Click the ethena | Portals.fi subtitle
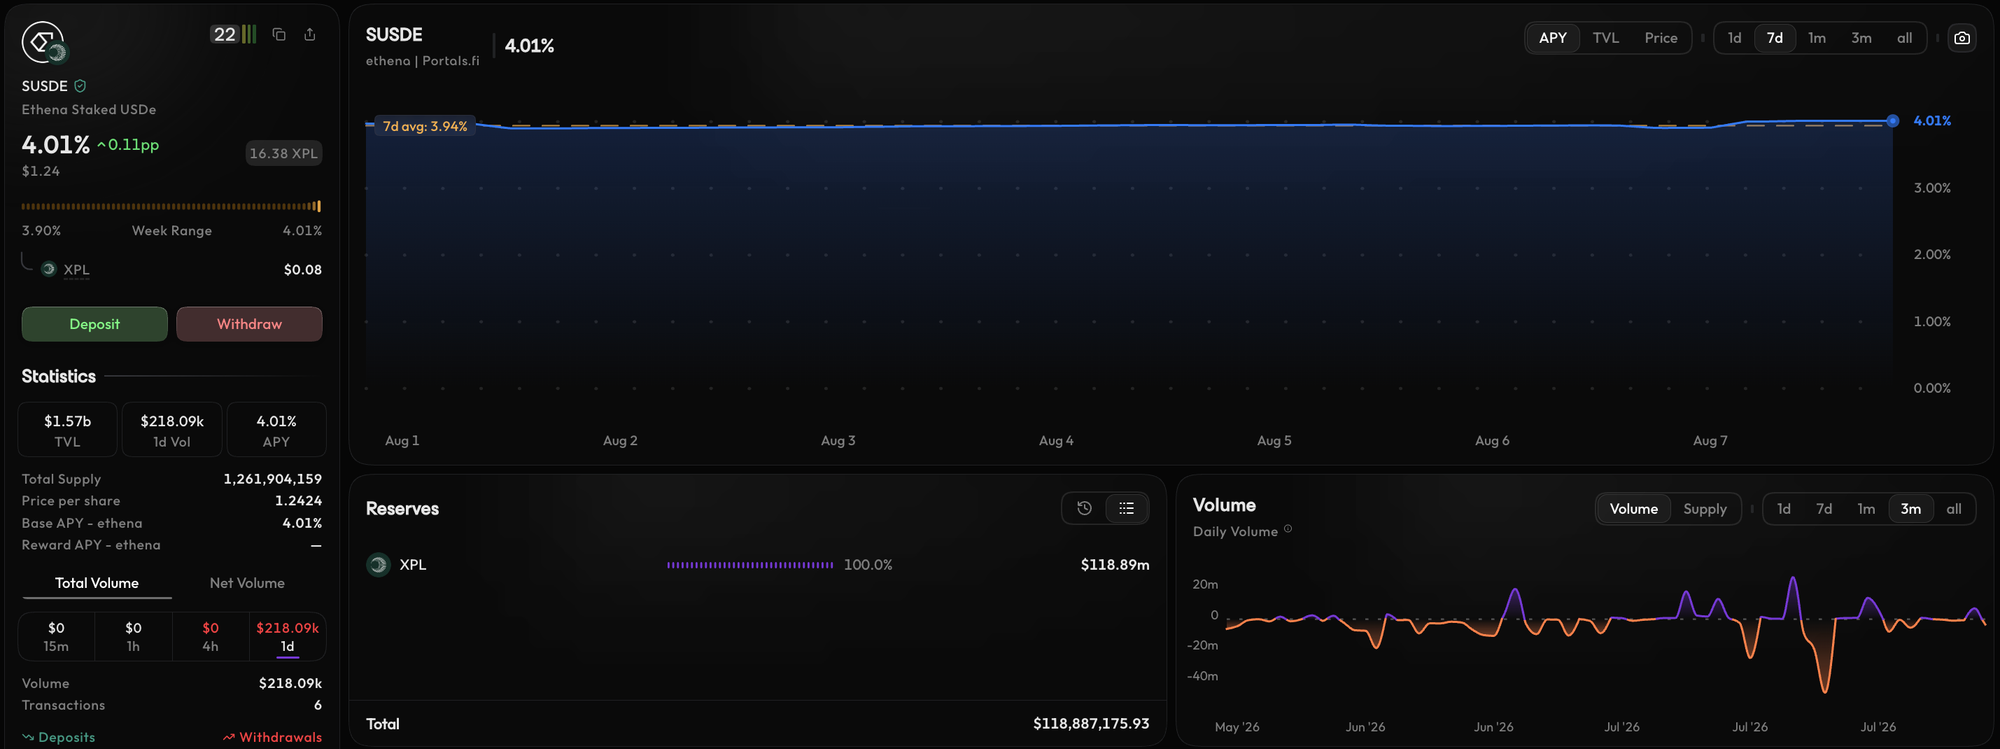The height and width of the screenshot is (749, 2000). click(423, 61)
